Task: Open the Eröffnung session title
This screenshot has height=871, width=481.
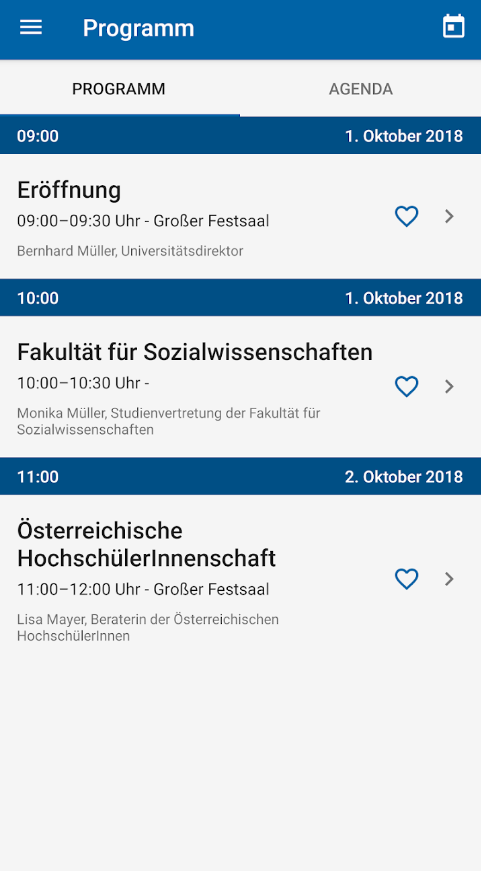Action: [x=69, y=191]
